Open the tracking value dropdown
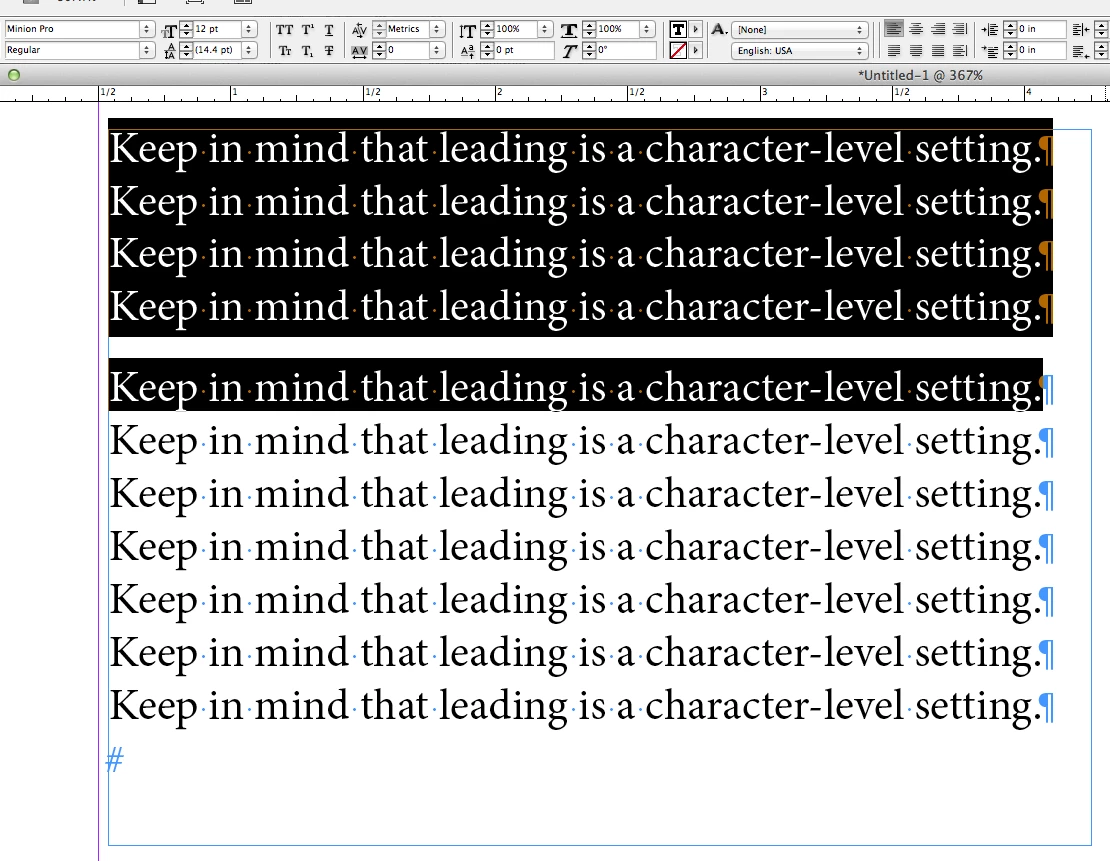Image resolution: width=1110 pixels, height=861 pixels. coord(437,50)
